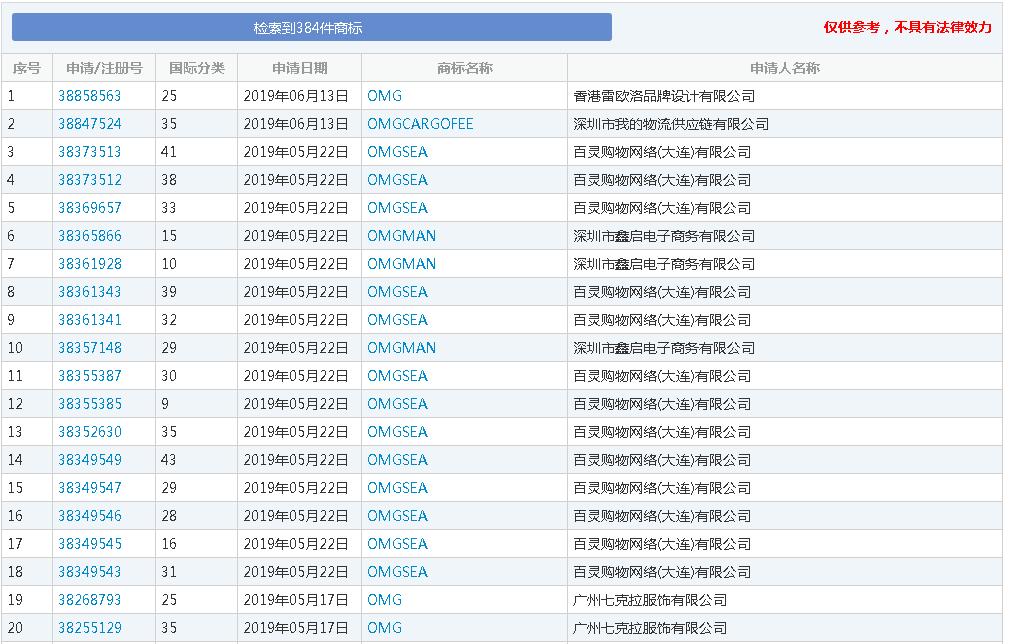Open application number 38847524
The height and width of the screenshot is (644, 1011).
pyautogui.click(x=89, y=124)
